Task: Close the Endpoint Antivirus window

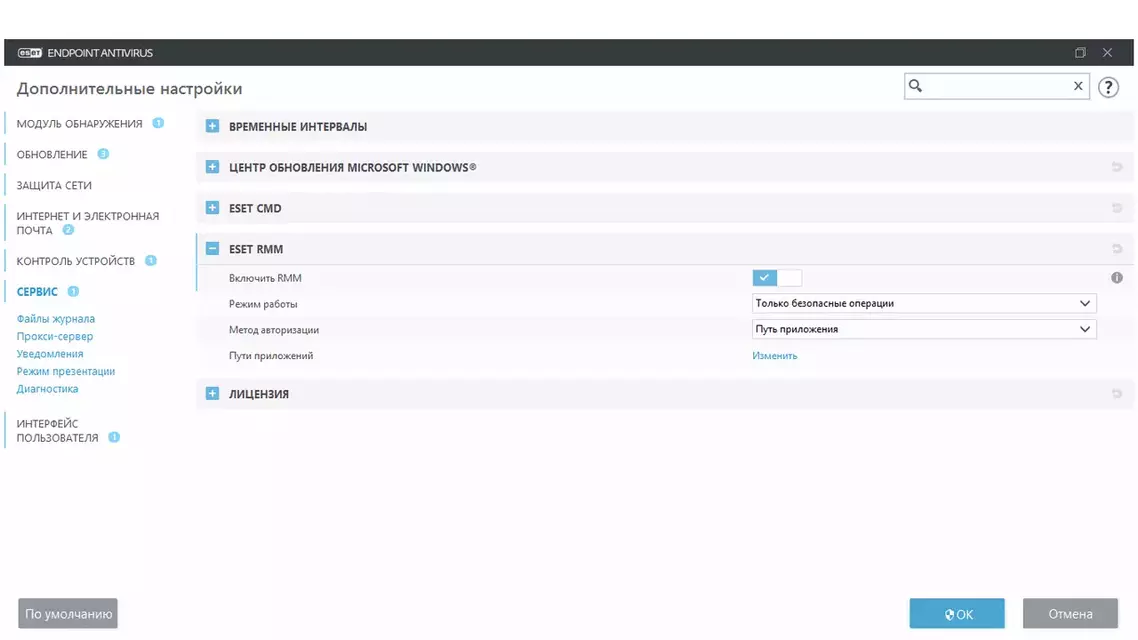Action: click(x=1107, y=53)
